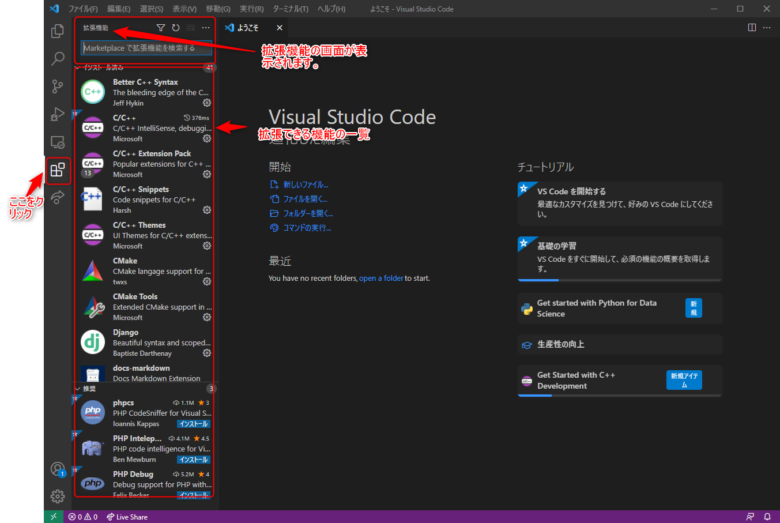Open 生産性の向上 walkthrough
Viewport: 780px width, 523px height.
coord(619,344)
